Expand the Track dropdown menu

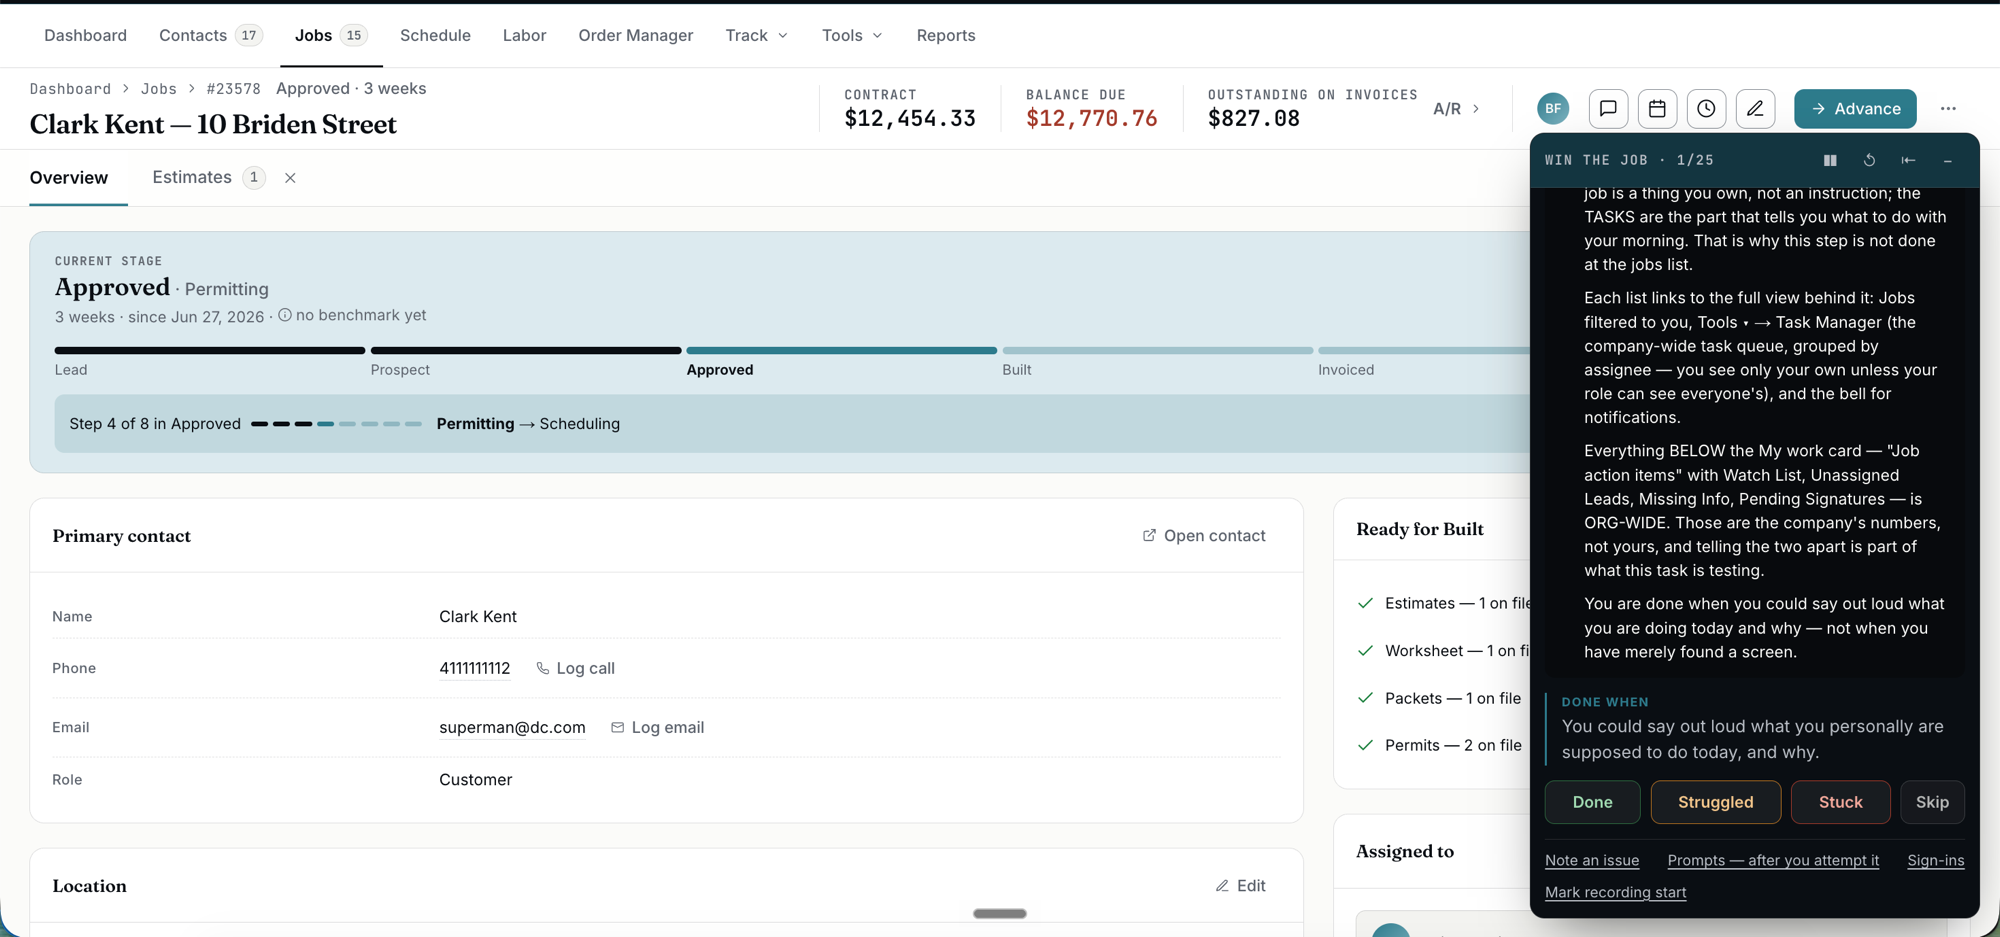click(757, 35)
